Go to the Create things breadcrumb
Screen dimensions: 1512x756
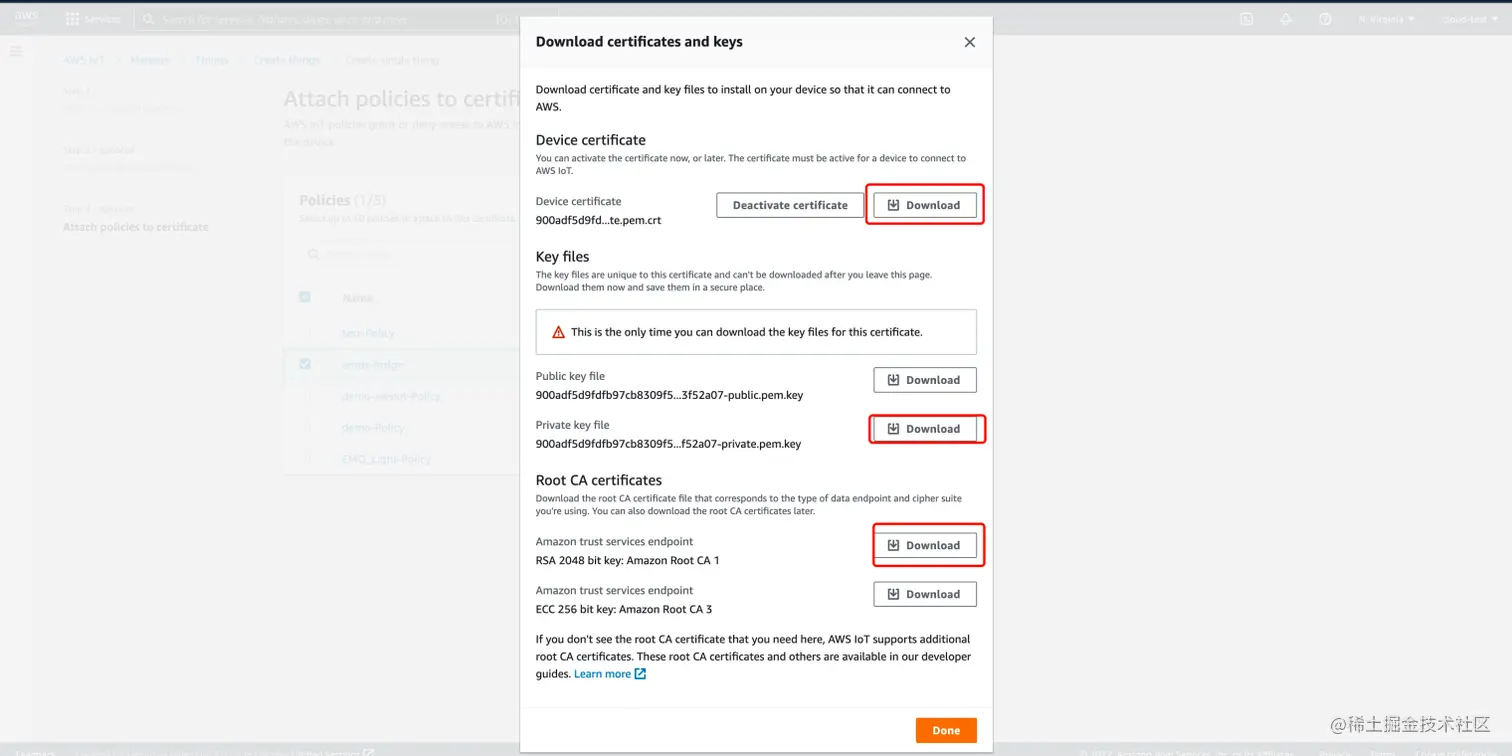(x=287, y=61)
